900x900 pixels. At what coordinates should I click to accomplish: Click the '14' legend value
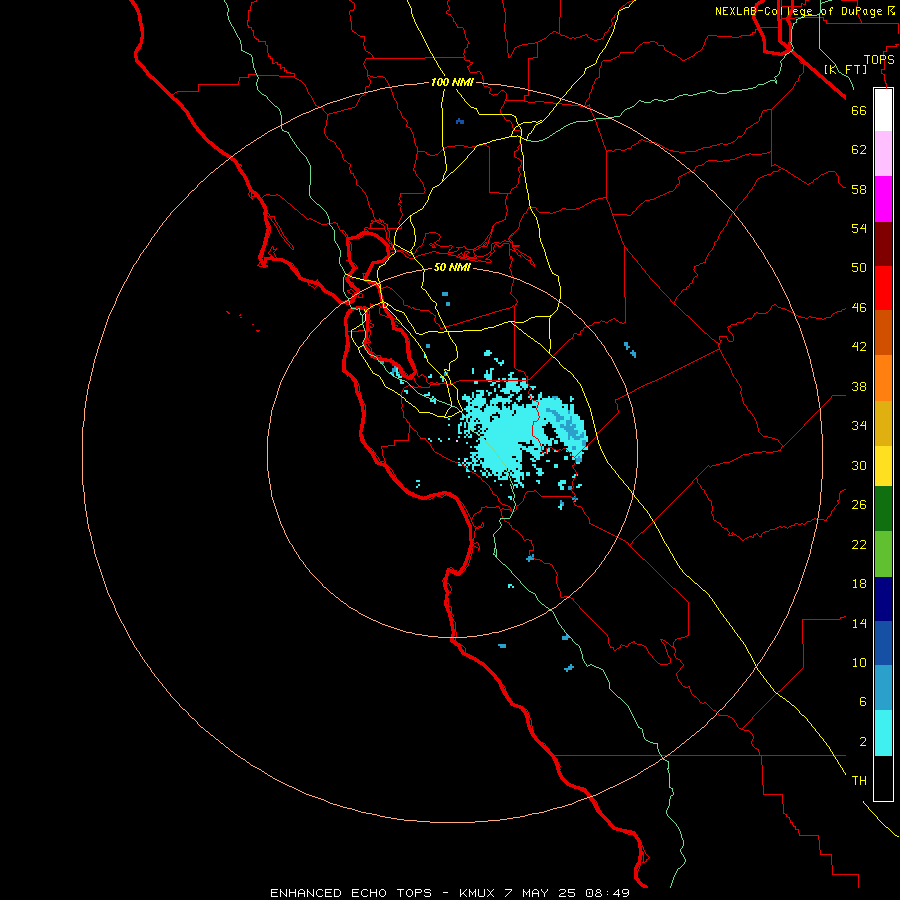coord(859,623)
